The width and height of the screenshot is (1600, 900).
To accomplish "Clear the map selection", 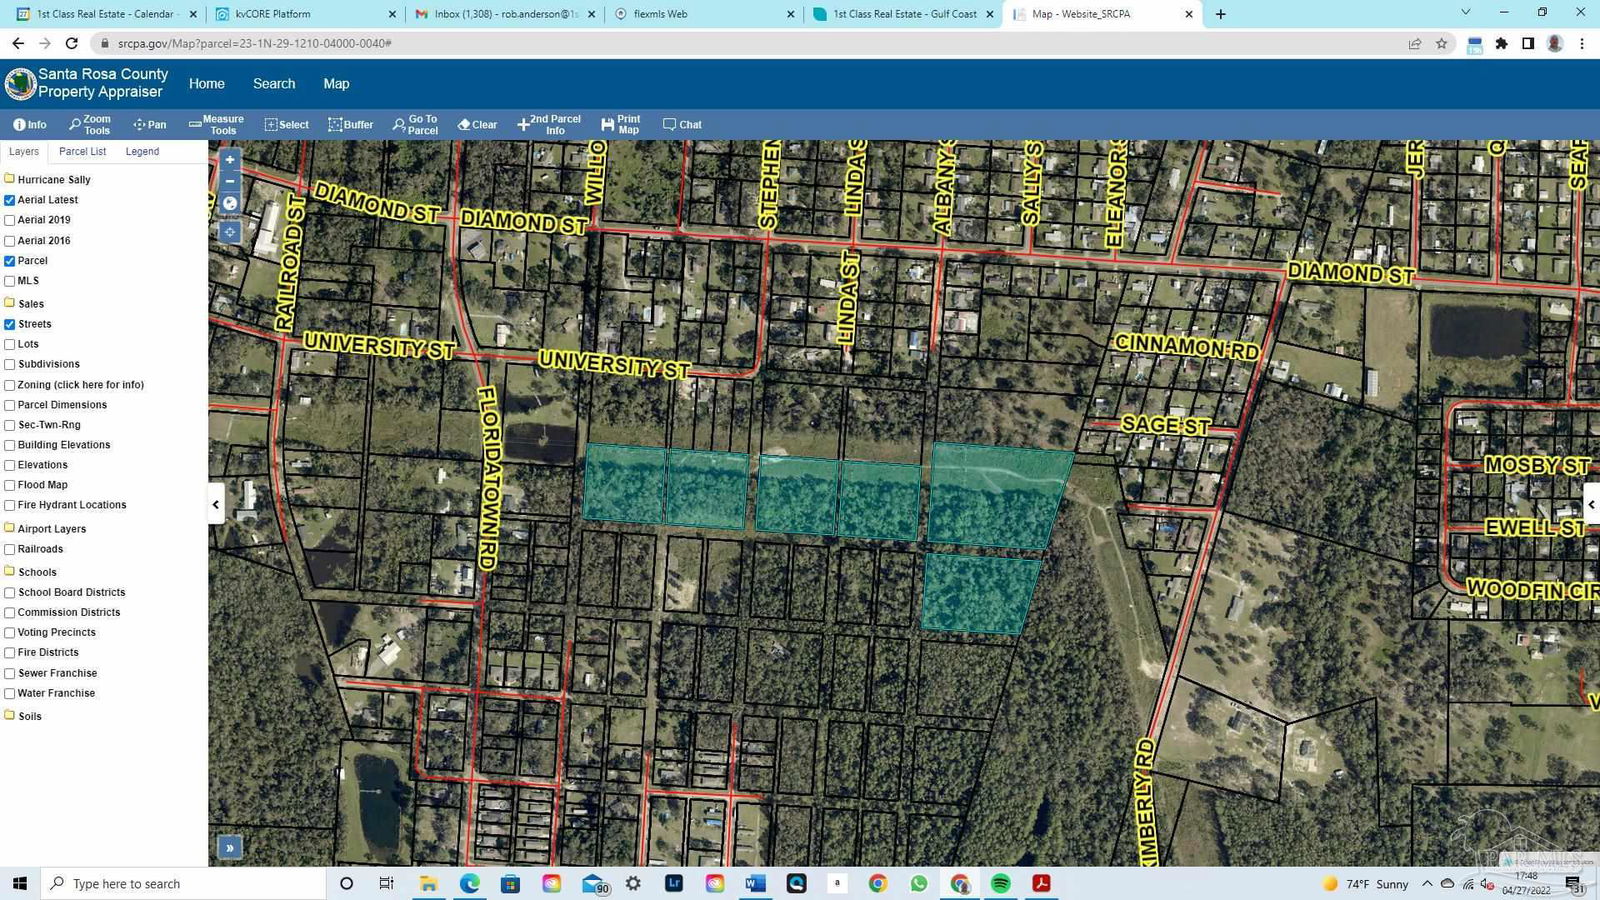I will tap(477, 125).
